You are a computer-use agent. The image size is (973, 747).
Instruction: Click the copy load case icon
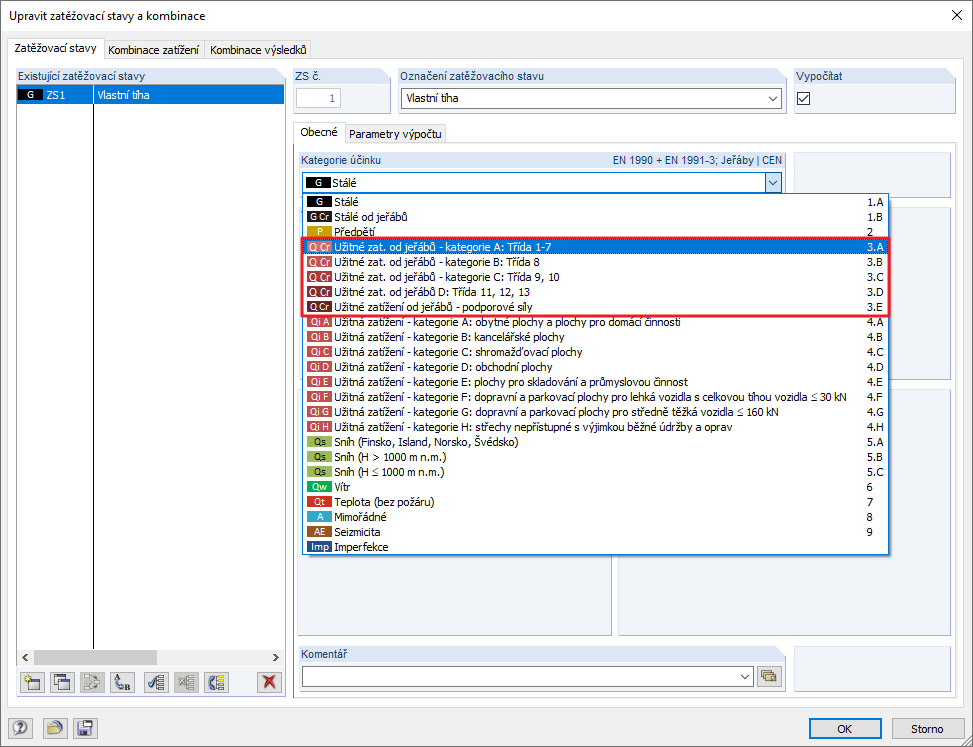tap(62, 682)
